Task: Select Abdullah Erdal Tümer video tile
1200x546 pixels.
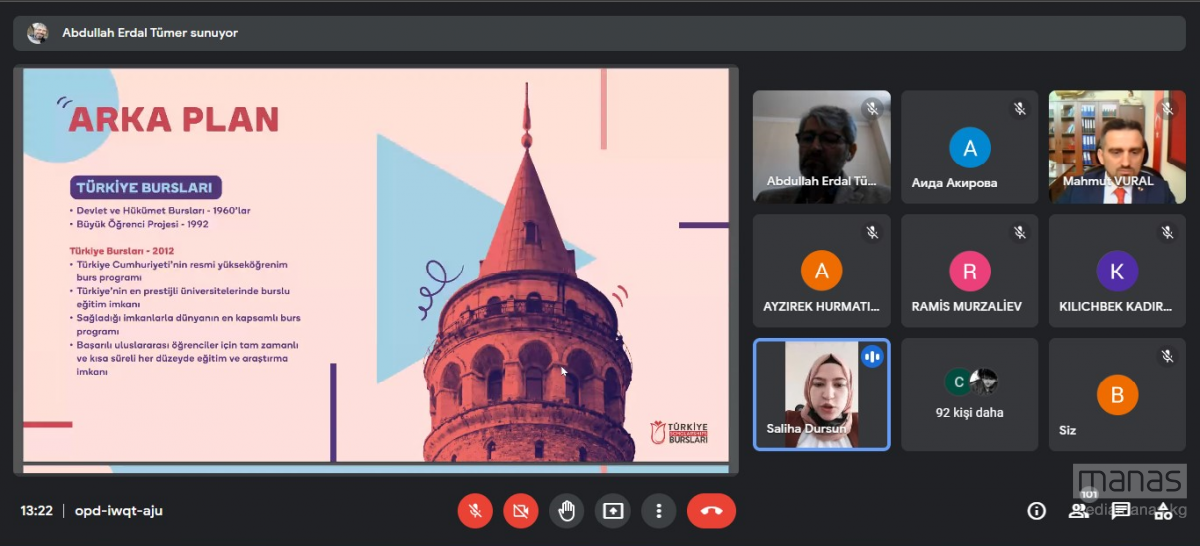Action: (822, 147)
